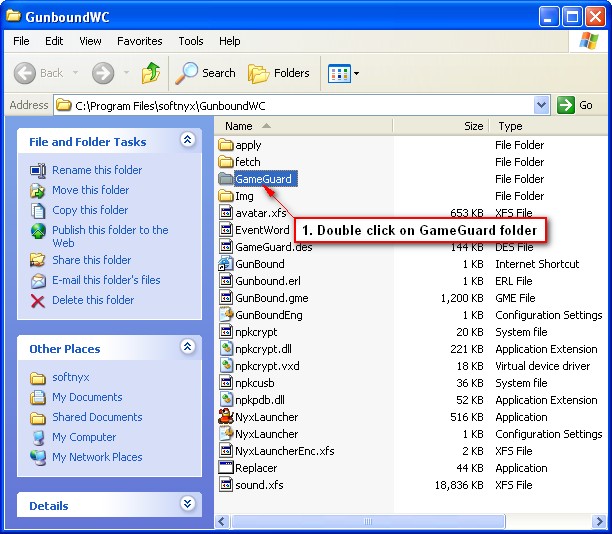This screenshot has width=612, height=534.
Task: Sort files by Size column header
Action: (x=441, y=126)
